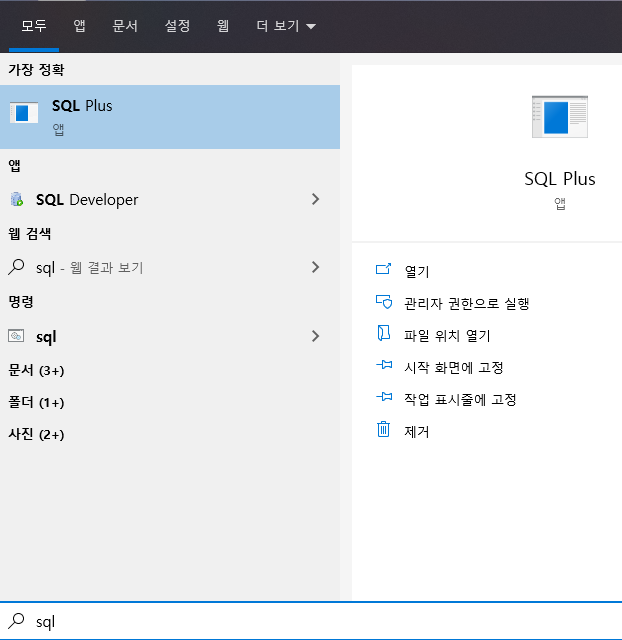Viewport: 622px width, 640px height.
Task: Click the 열기 open icon
Action: (383, 269)
